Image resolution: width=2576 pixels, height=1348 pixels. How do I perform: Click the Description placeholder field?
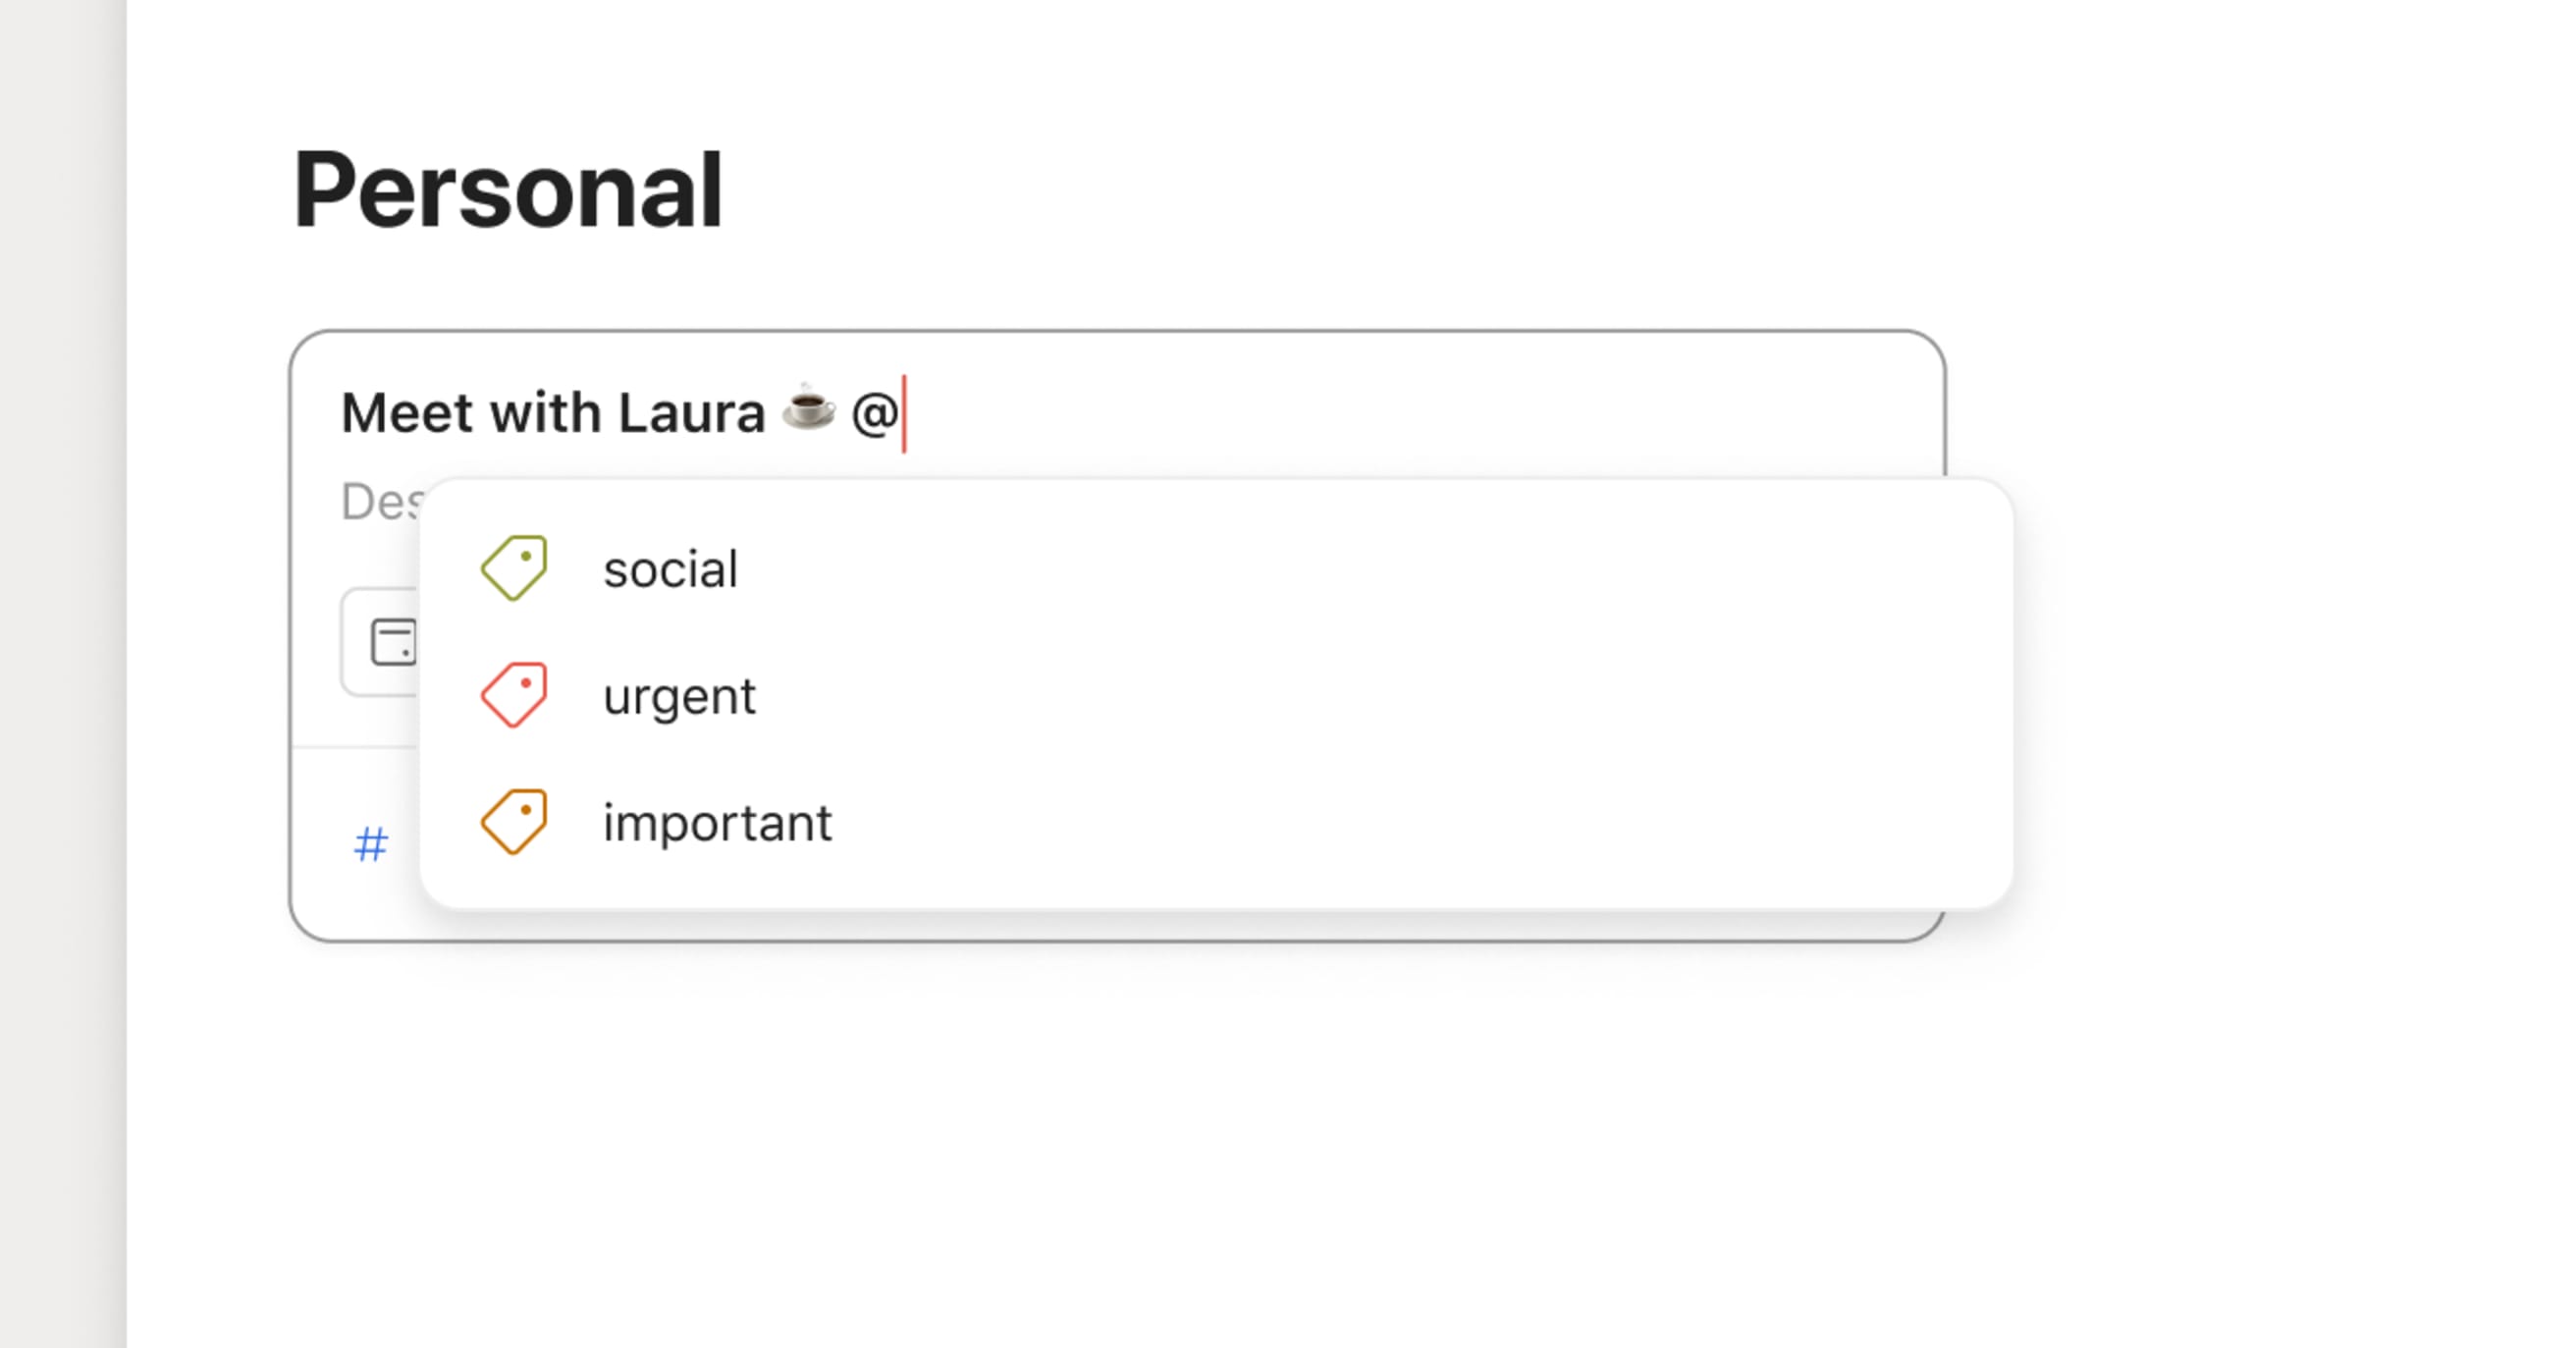[x=380, y=505]
